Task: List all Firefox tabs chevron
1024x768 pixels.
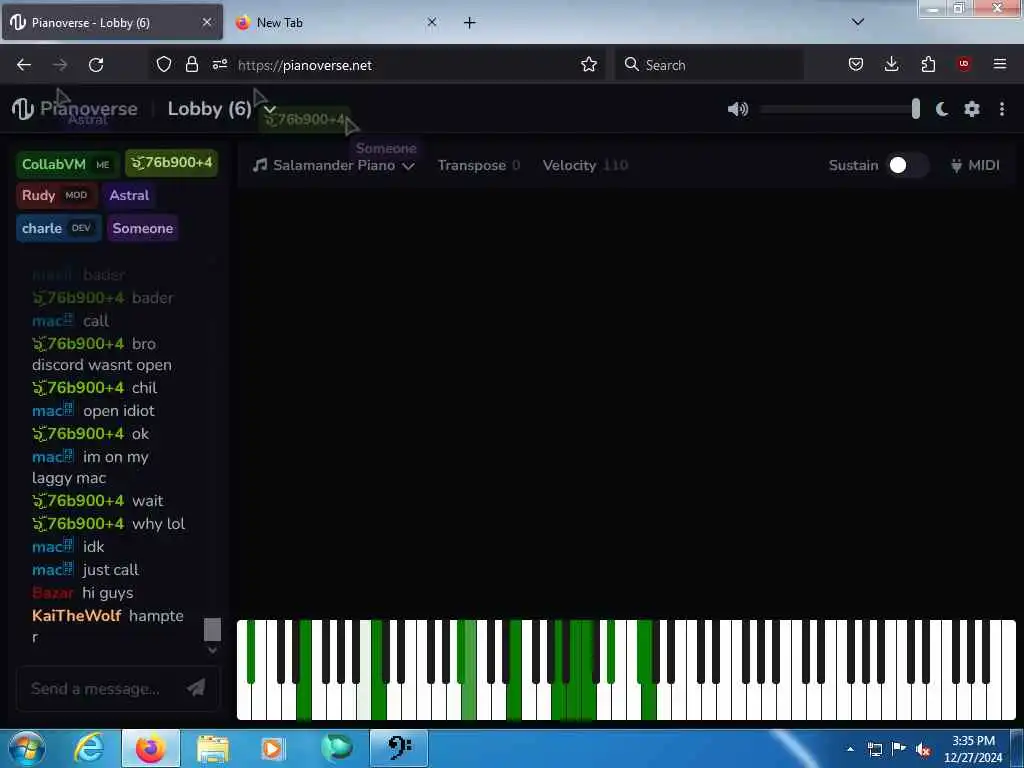Action: (858, 22)
